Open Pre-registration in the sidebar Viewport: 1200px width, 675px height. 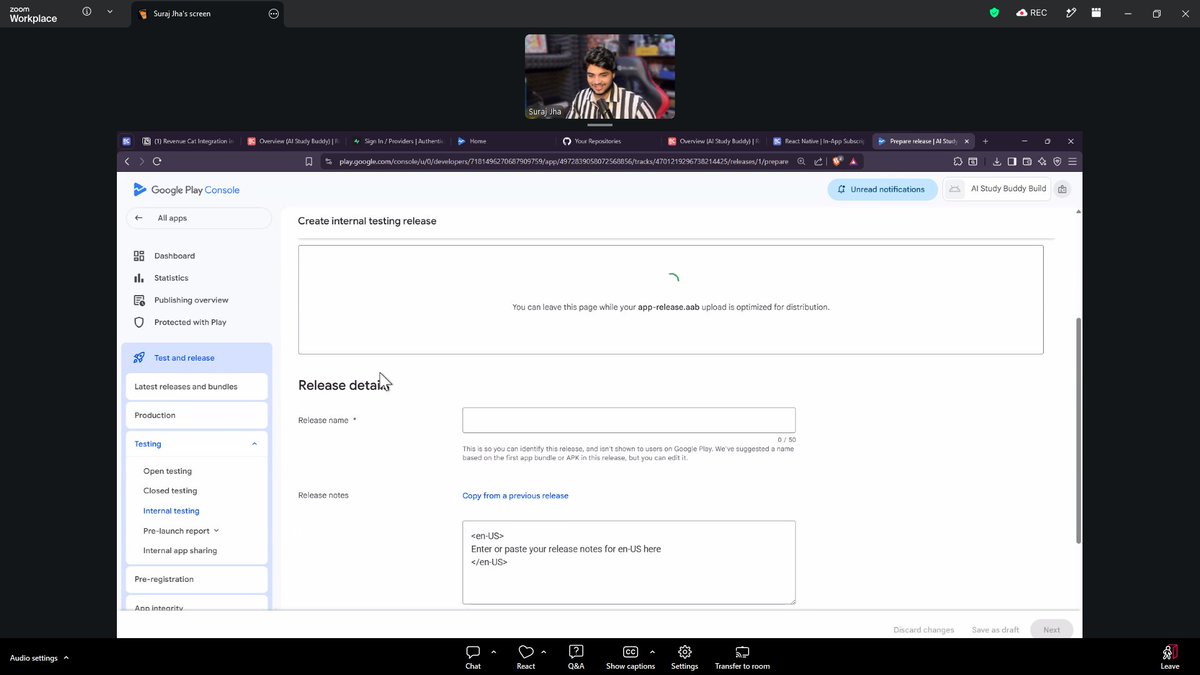197,579
